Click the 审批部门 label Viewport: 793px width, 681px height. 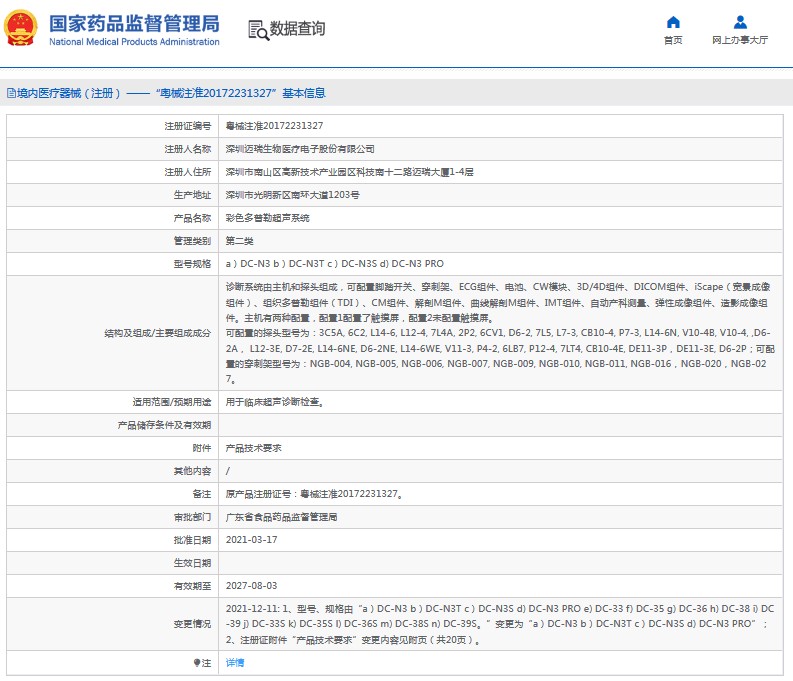pos(192,517)
